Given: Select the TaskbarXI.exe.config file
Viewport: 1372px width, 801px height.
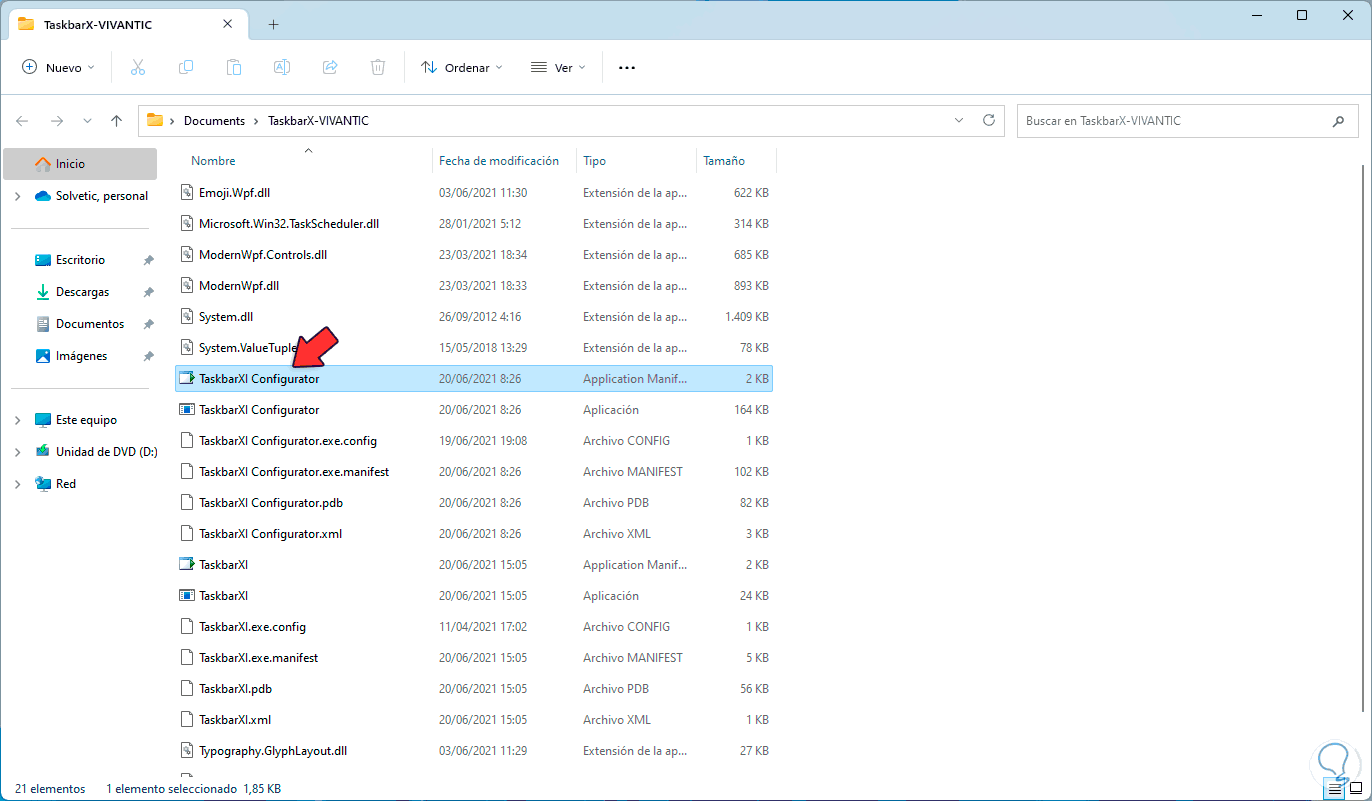Looking at the screenshot, I should [x=252, y=627].
